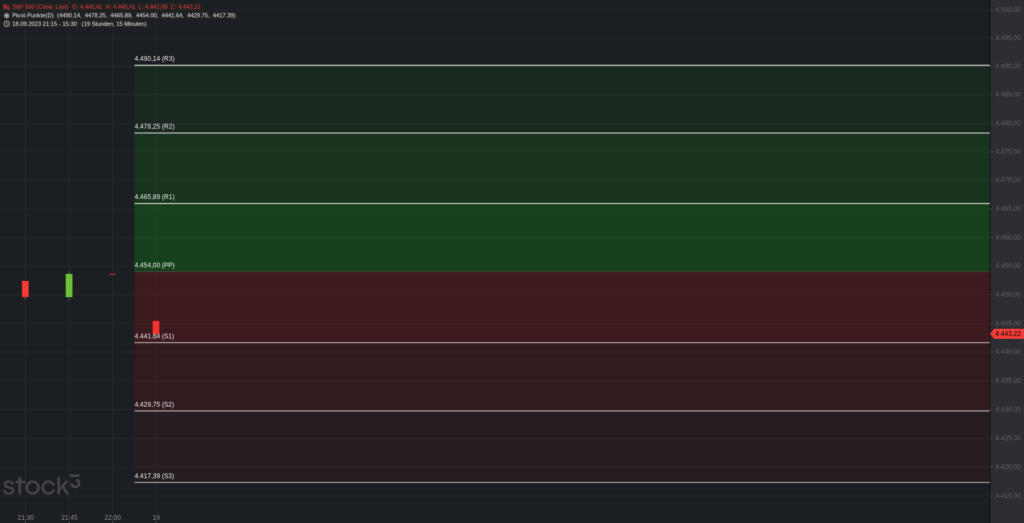This screenshot has height=523, width=1024.
Task: Click the 4.417,39 (S3) support line label
Action: 154,476
